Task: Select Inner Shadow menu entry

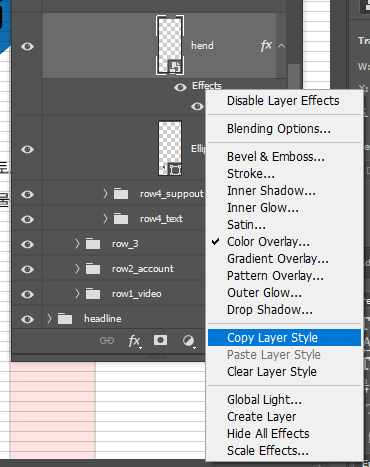Action: 284,191
